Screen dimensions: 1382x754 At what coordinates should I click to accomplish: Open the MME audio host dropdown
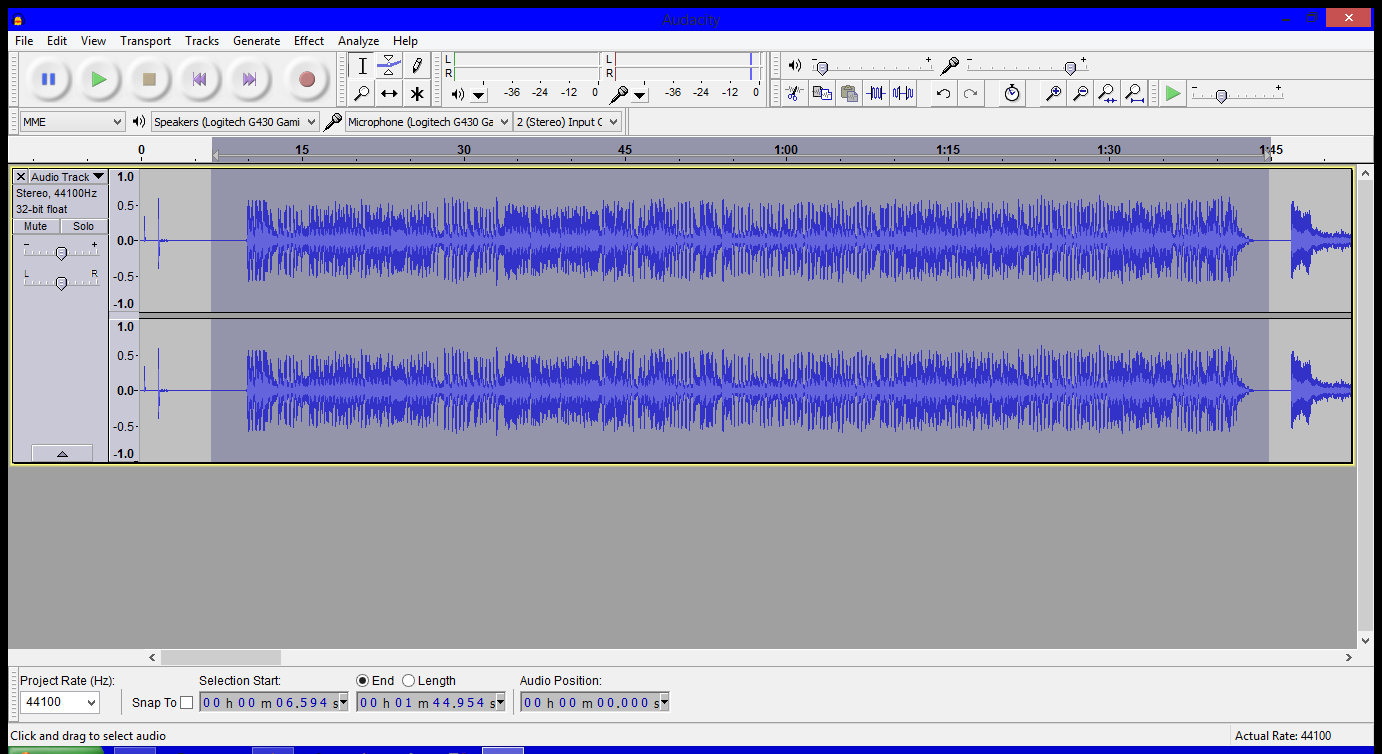(72, 121)
